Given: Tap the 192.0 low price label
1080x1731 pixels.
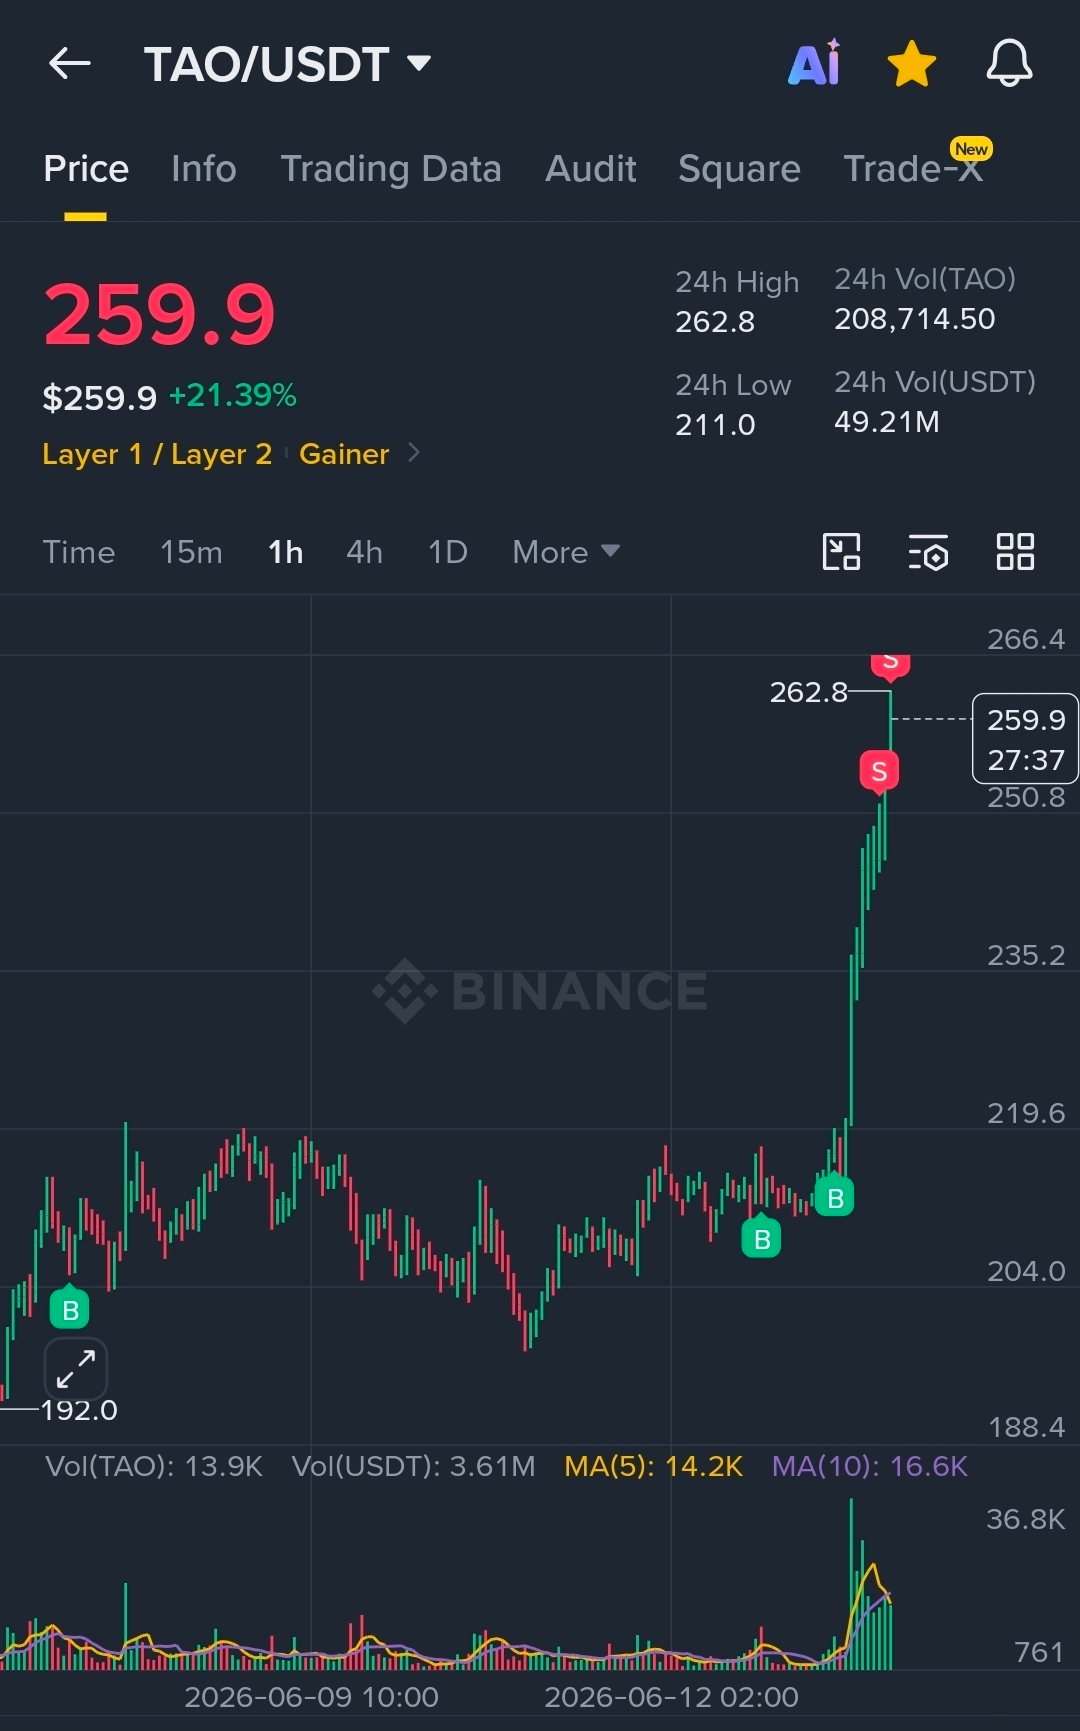Looking at the screenshot, I should [79, 1410].
